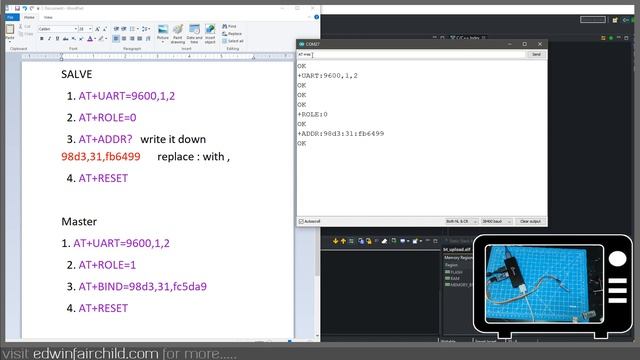640x360 pixels.
Task: Click the Save icon in WordPad title bar
Action: tap(17, 8)
